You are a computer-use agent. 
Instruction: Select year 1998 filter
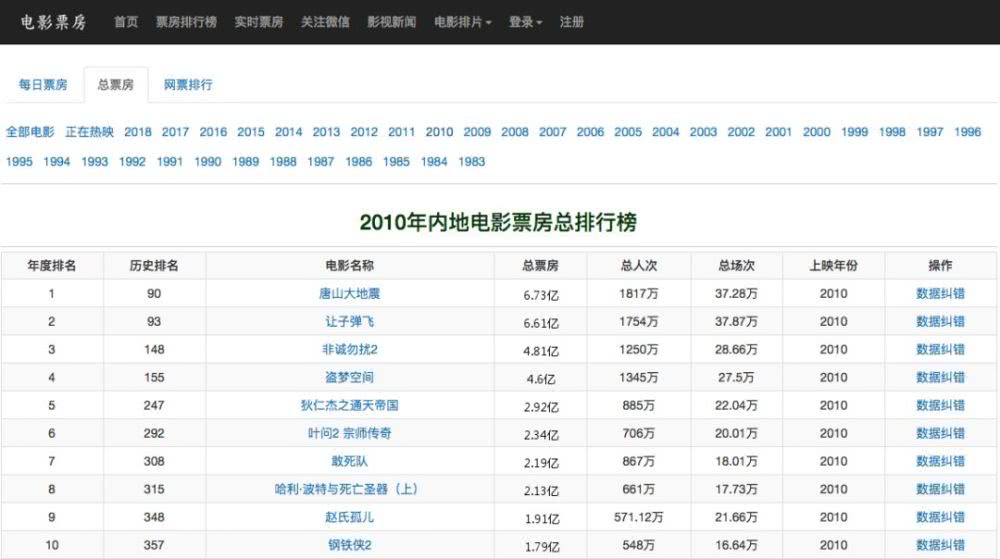click(892, 131)
